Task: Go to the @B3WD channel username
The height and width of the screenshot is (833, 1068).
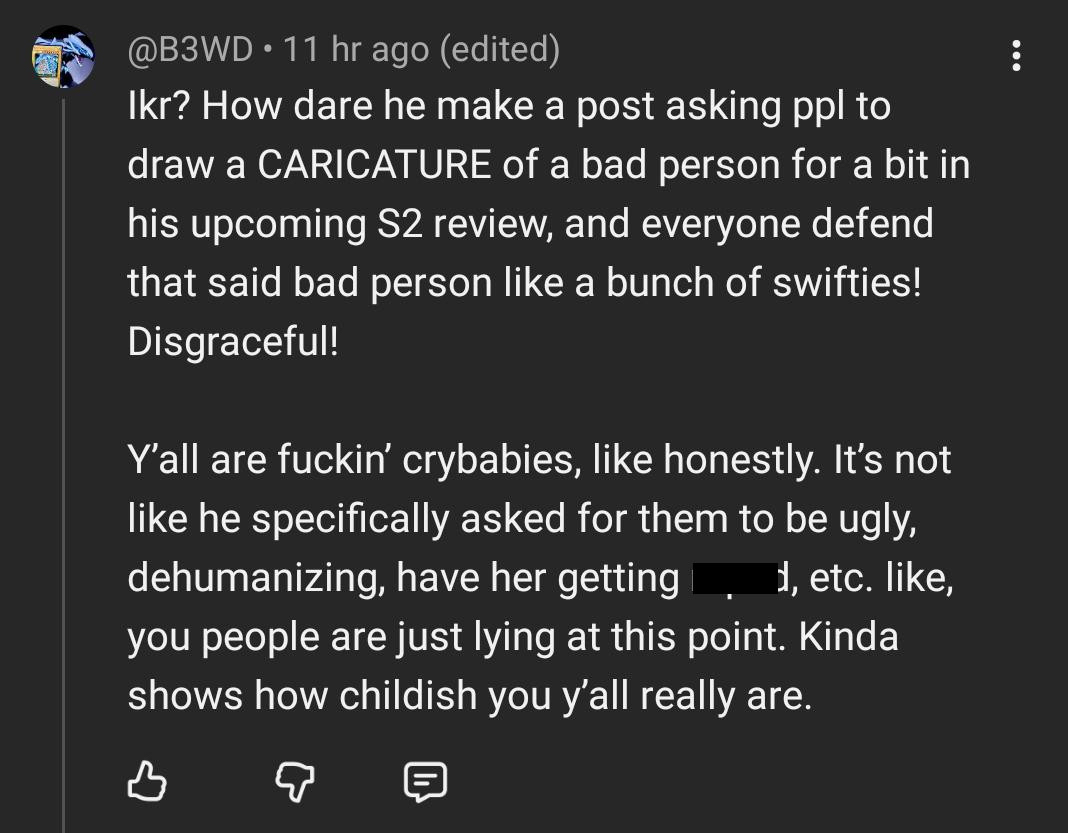Action: (190, 49)
